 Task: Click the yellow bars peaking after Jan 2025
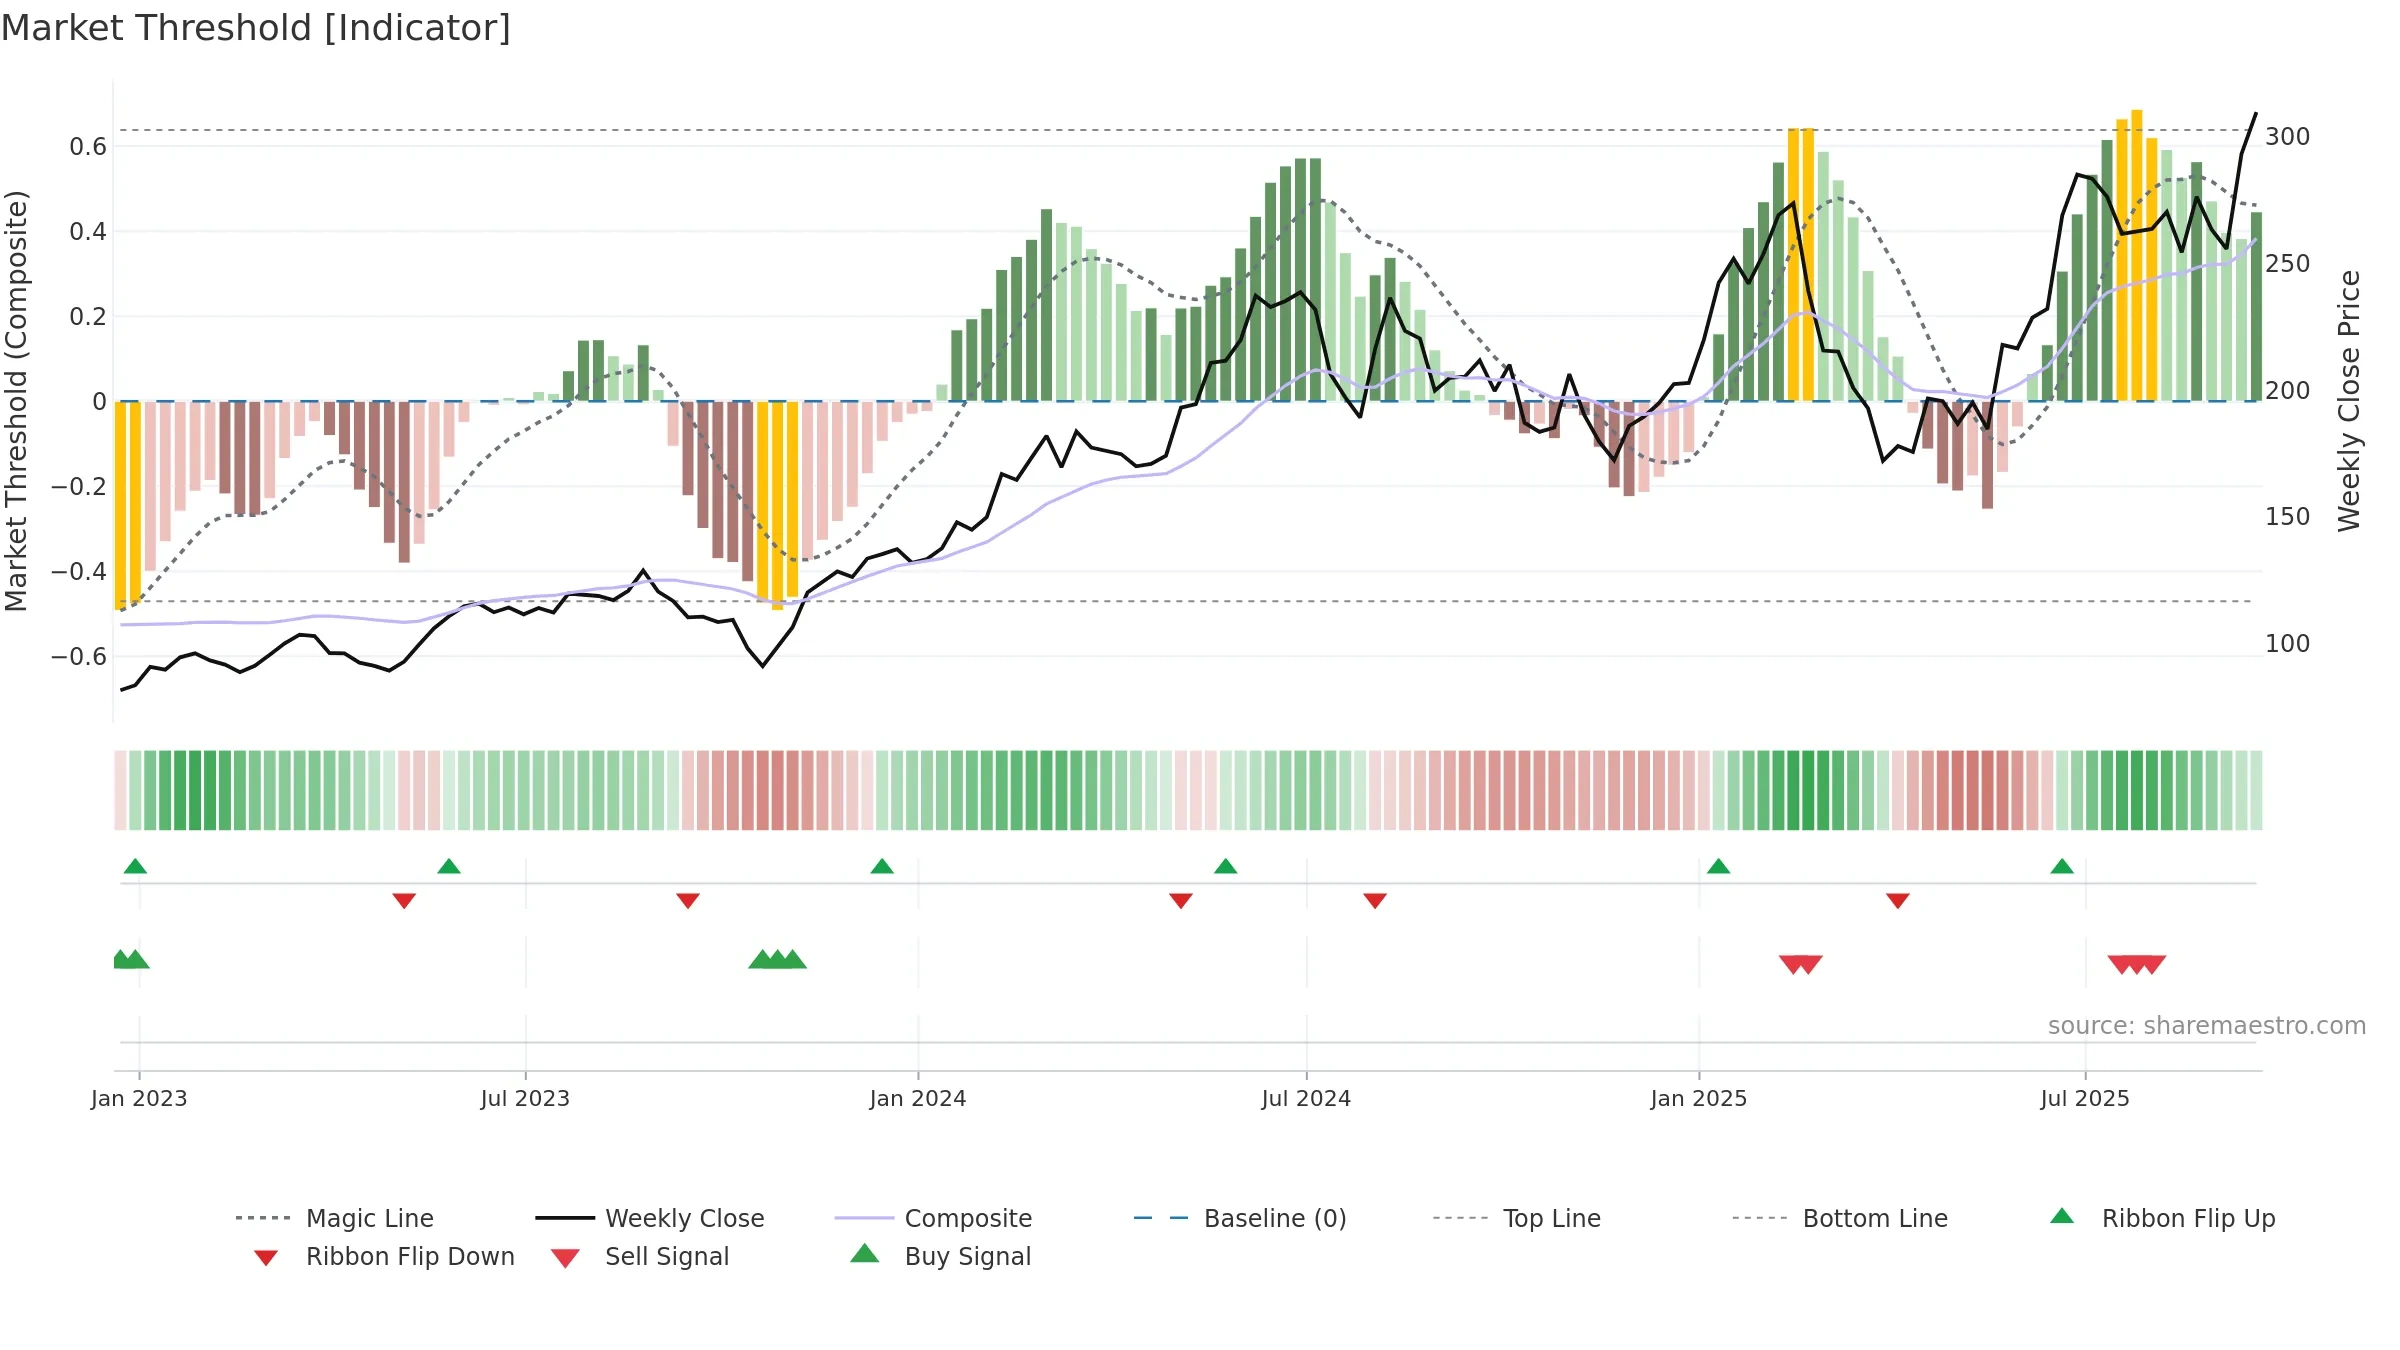(1801, 265)
